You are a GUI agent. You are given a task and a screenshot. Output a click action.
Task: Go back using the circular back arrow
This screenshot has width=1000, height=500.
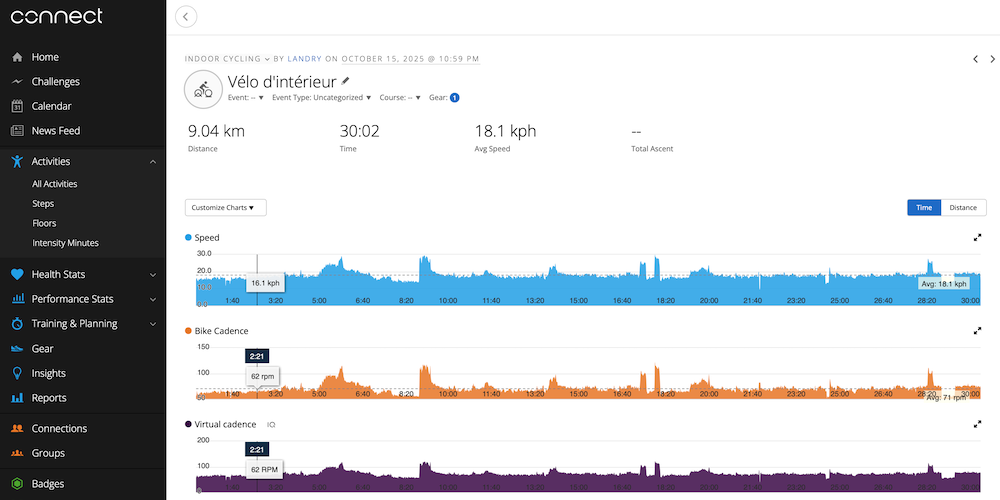click(x=186, y=17)
